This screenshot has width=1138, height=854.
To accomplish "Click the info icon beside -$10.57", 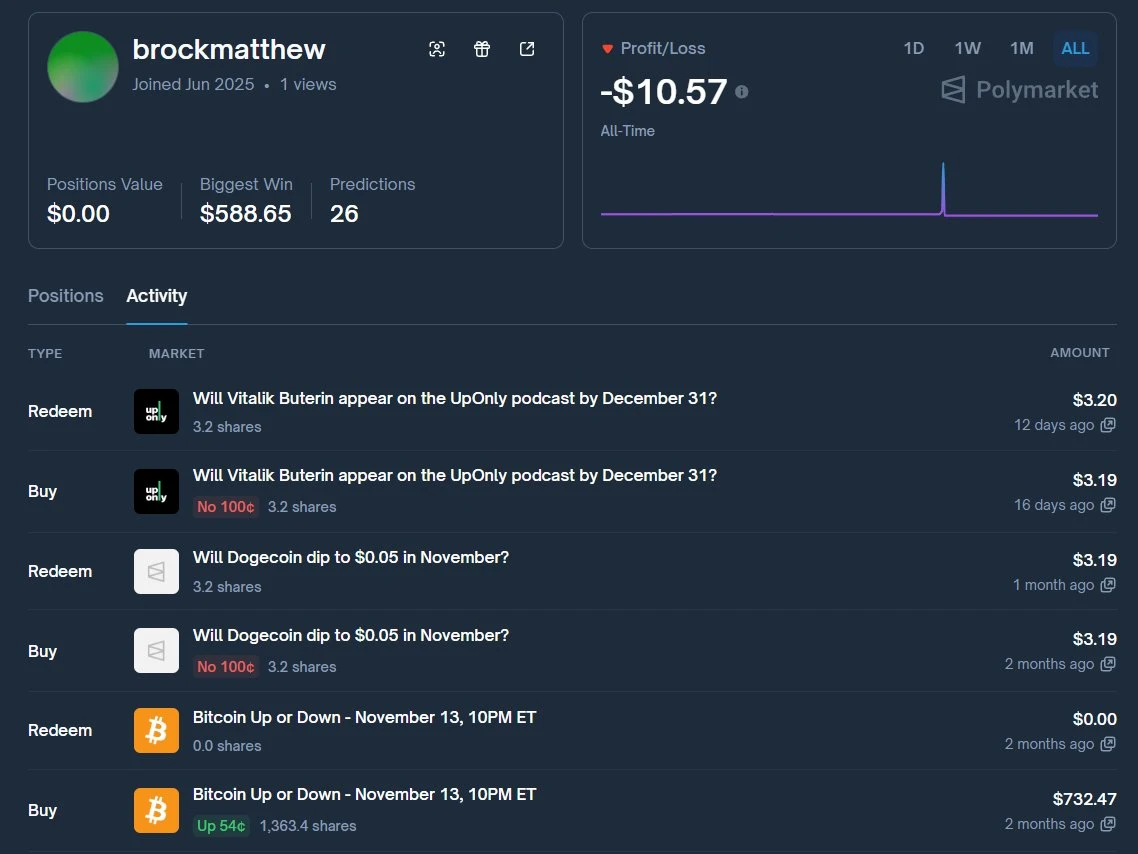I will click(x=743, y=90).
